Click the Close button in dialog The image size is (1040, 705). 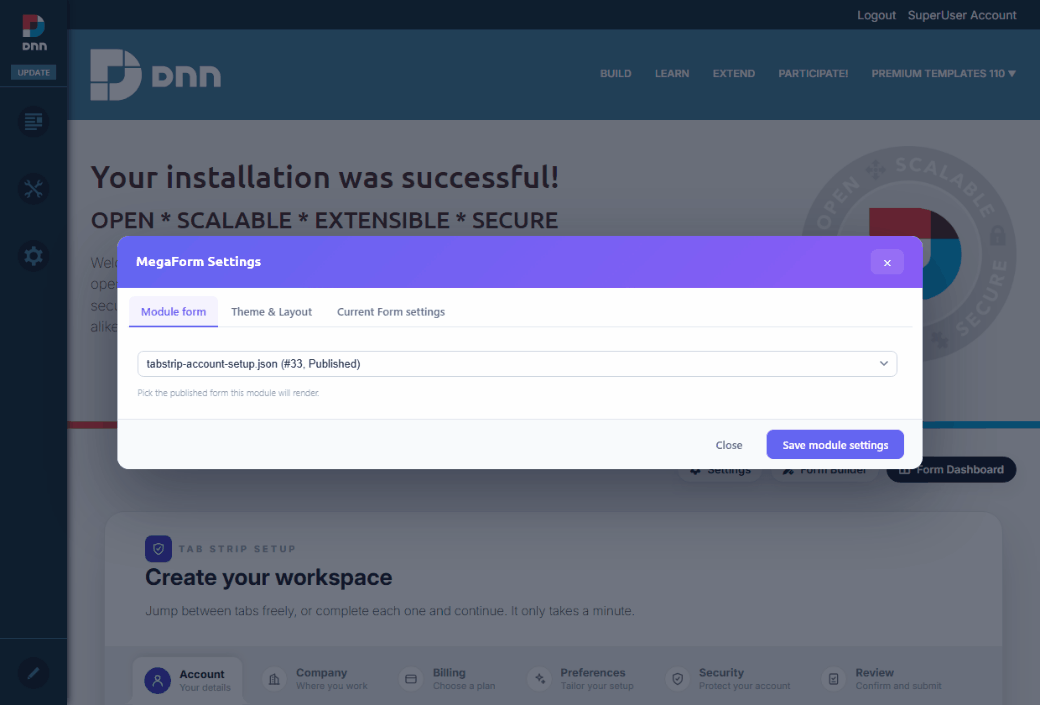728,445
